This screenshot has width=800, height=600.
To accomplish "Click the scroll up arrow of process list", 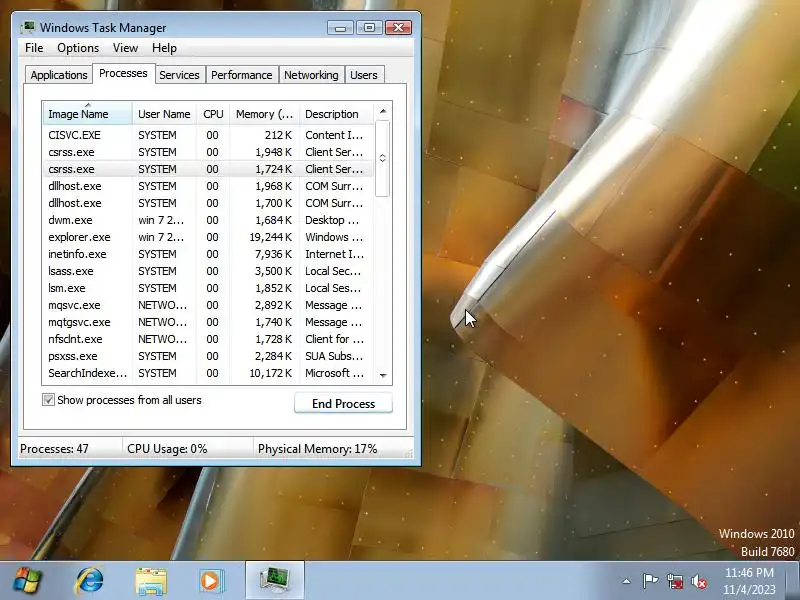I will (x=383, y=111).
